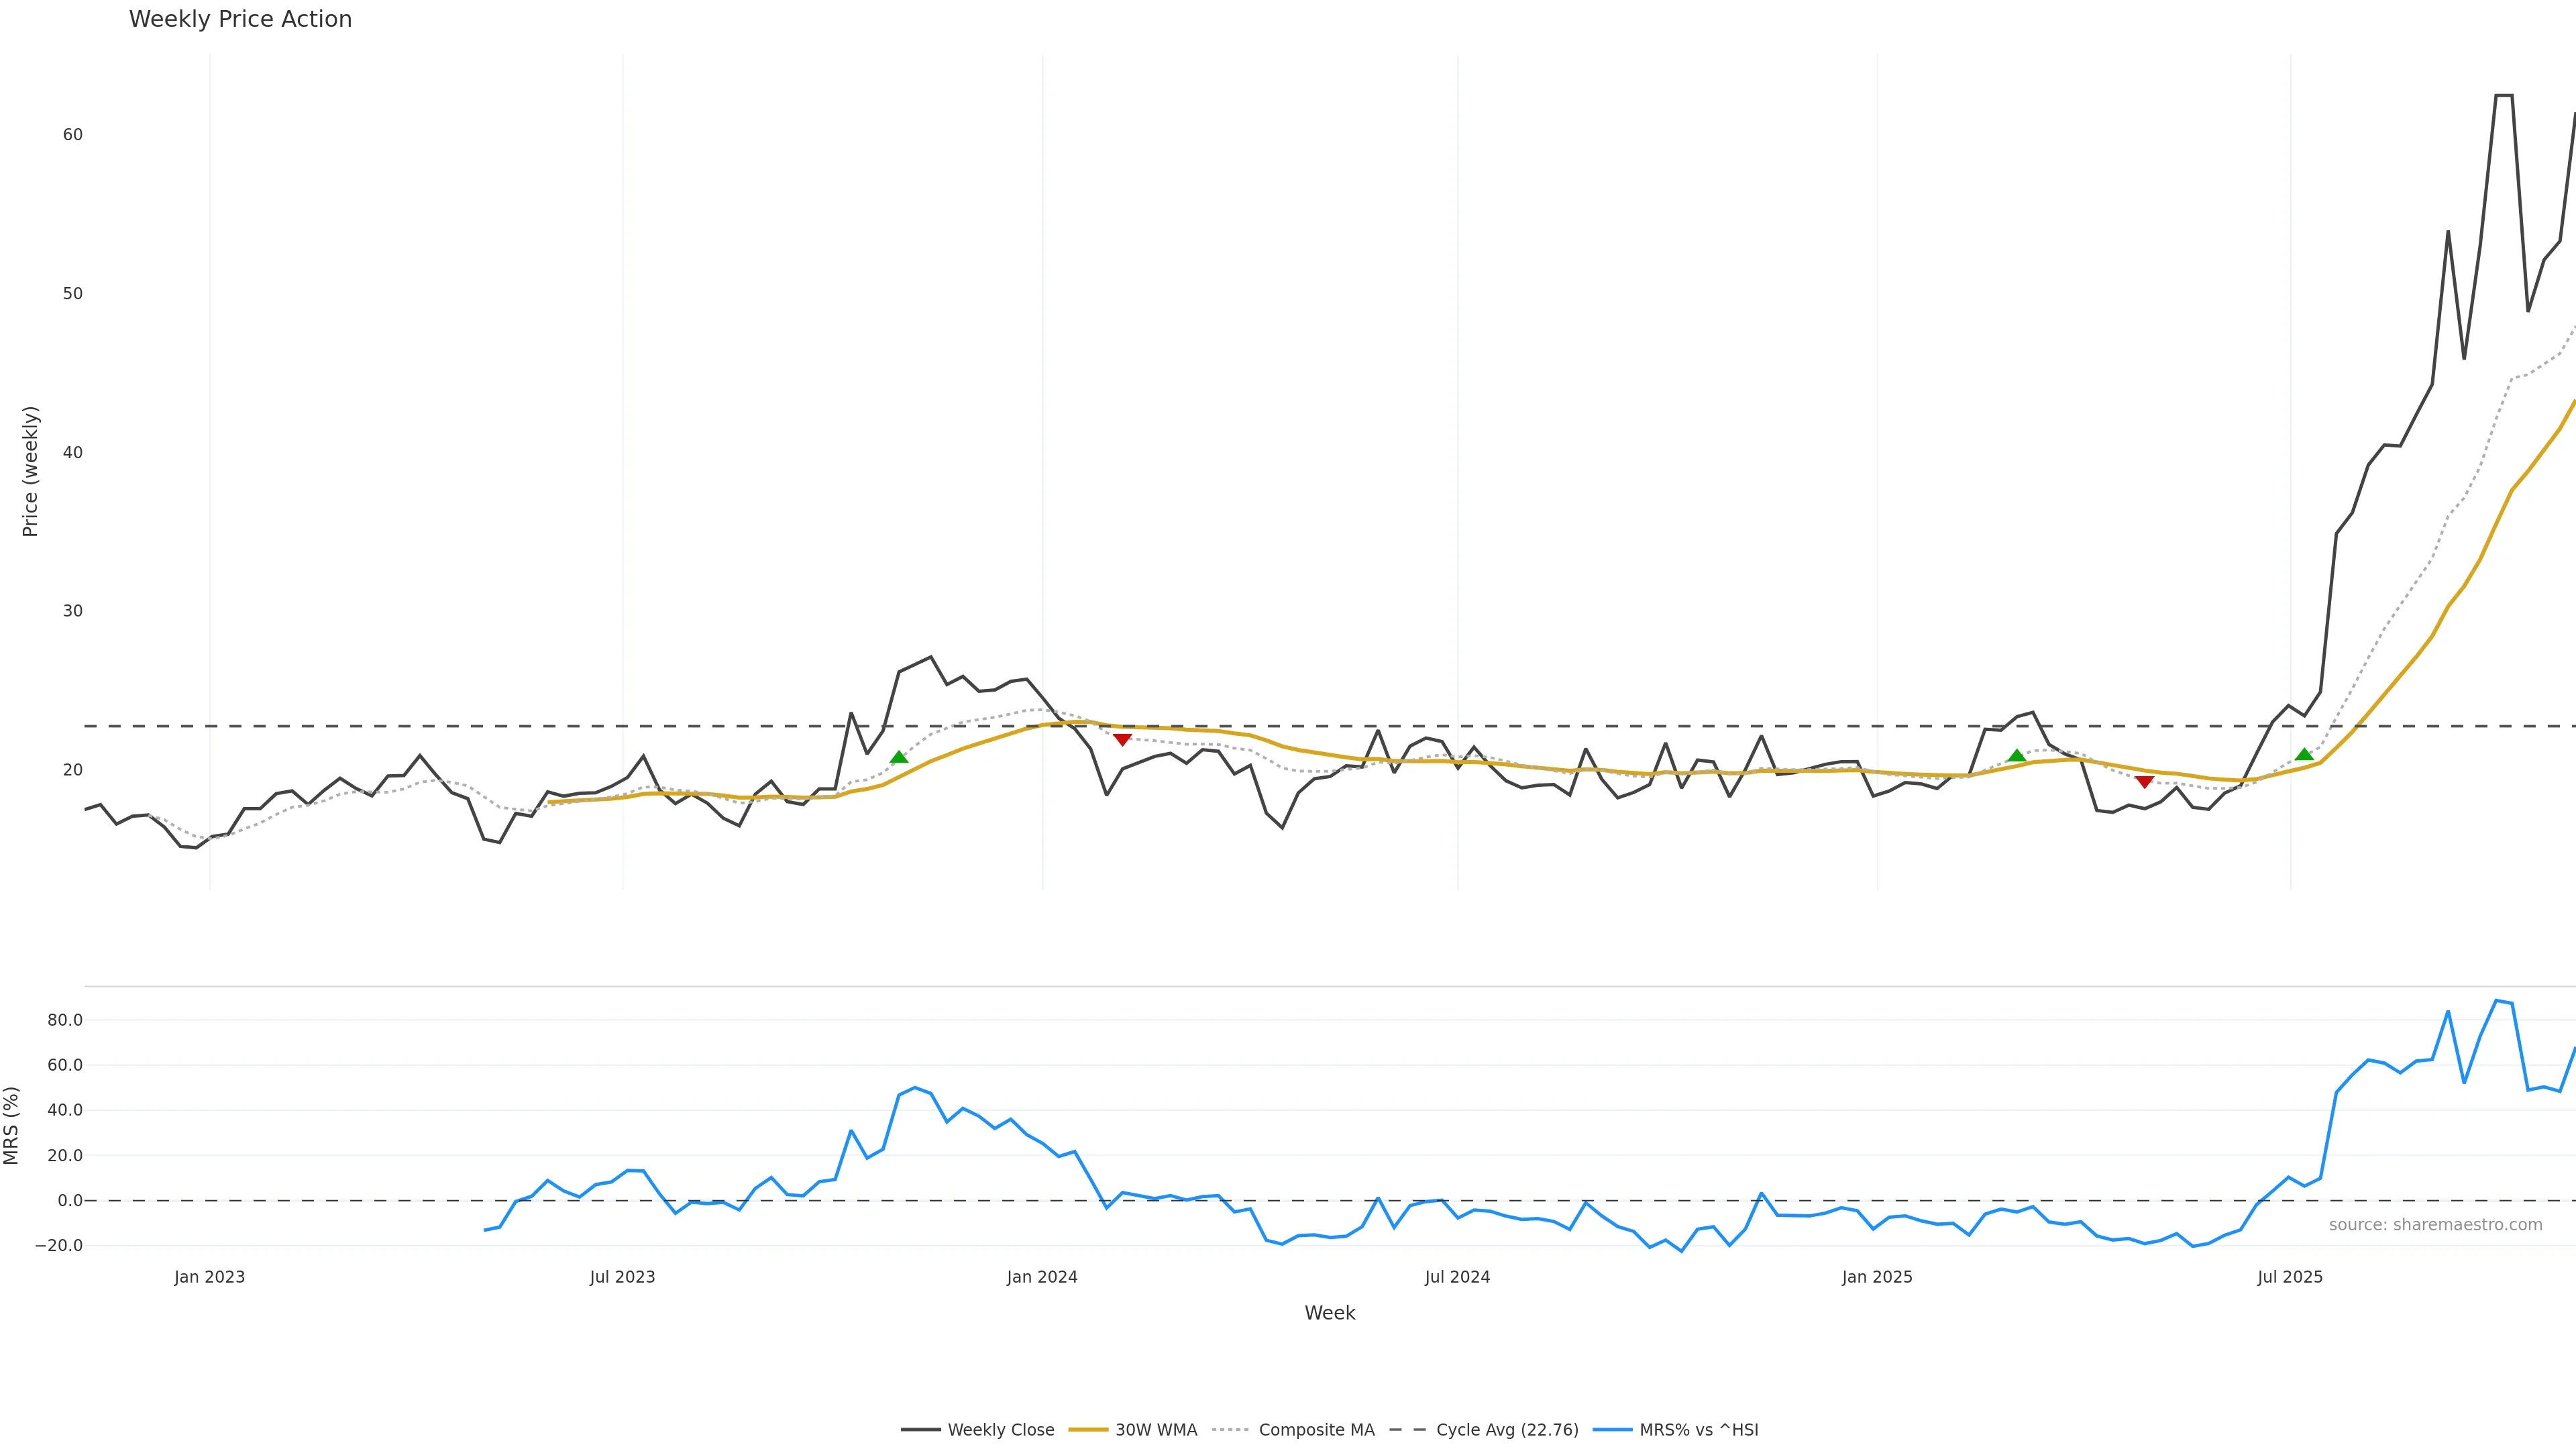The height and width of the screenshot is (1449, 2576).
Task: Click the dotted Composite MA legend line icon
Action: coord(1230,1430)
